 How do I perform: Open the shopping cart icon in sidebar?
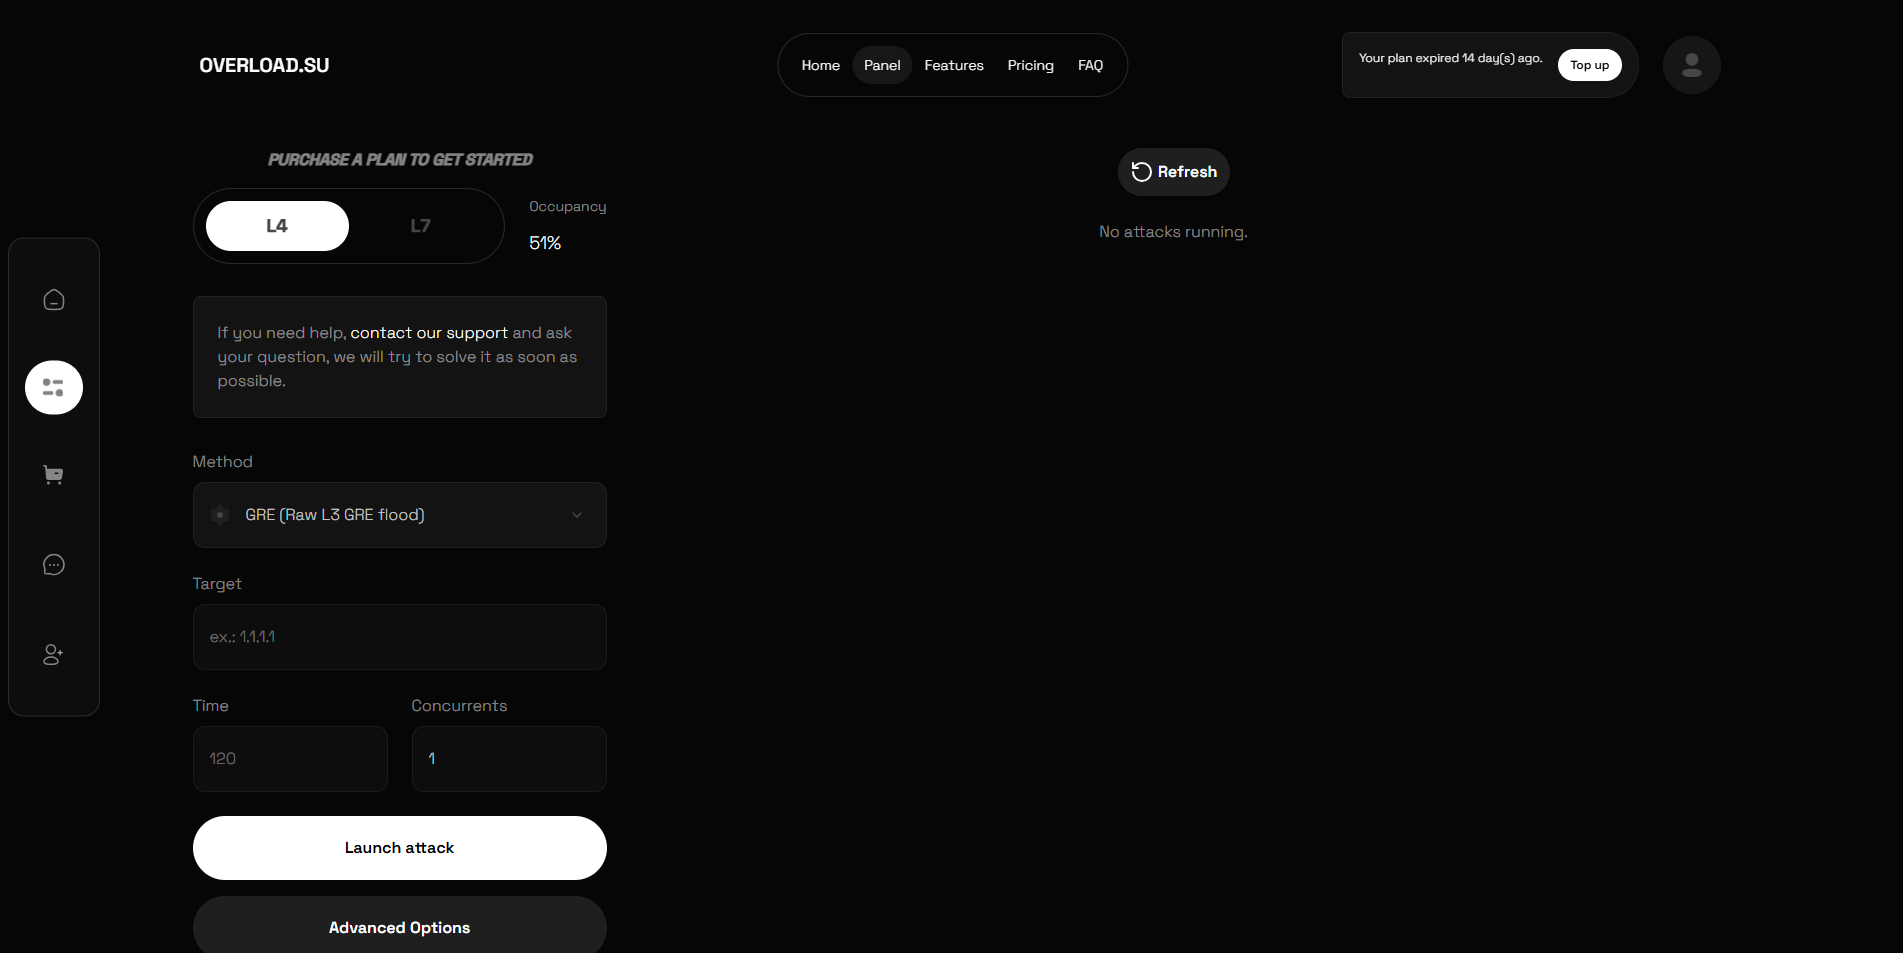(x=54, y=475)
